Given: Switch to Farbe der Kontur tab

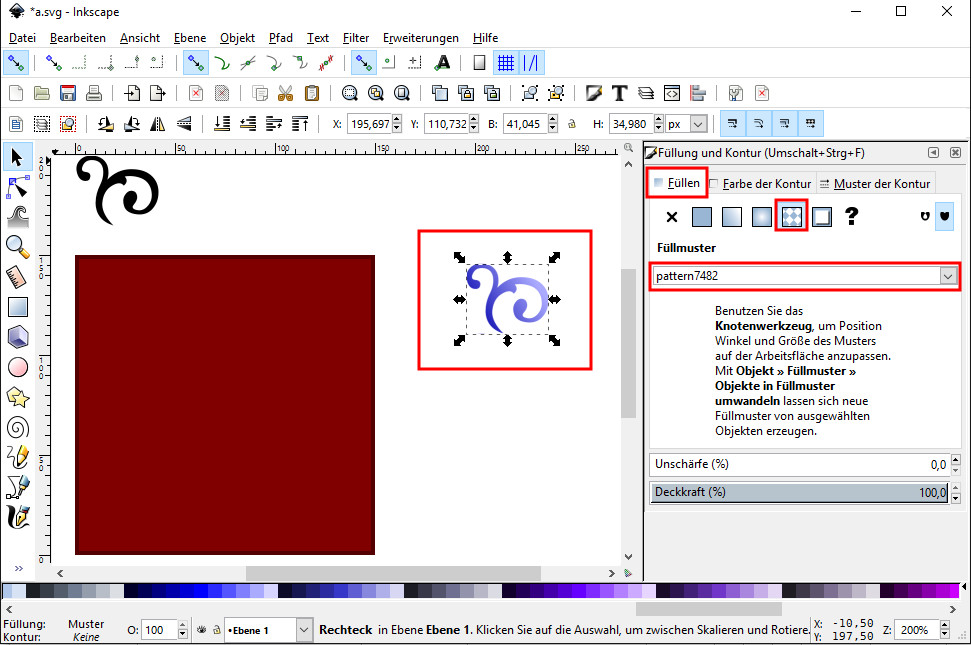Looking at the screenshot, I should [765, 183].
